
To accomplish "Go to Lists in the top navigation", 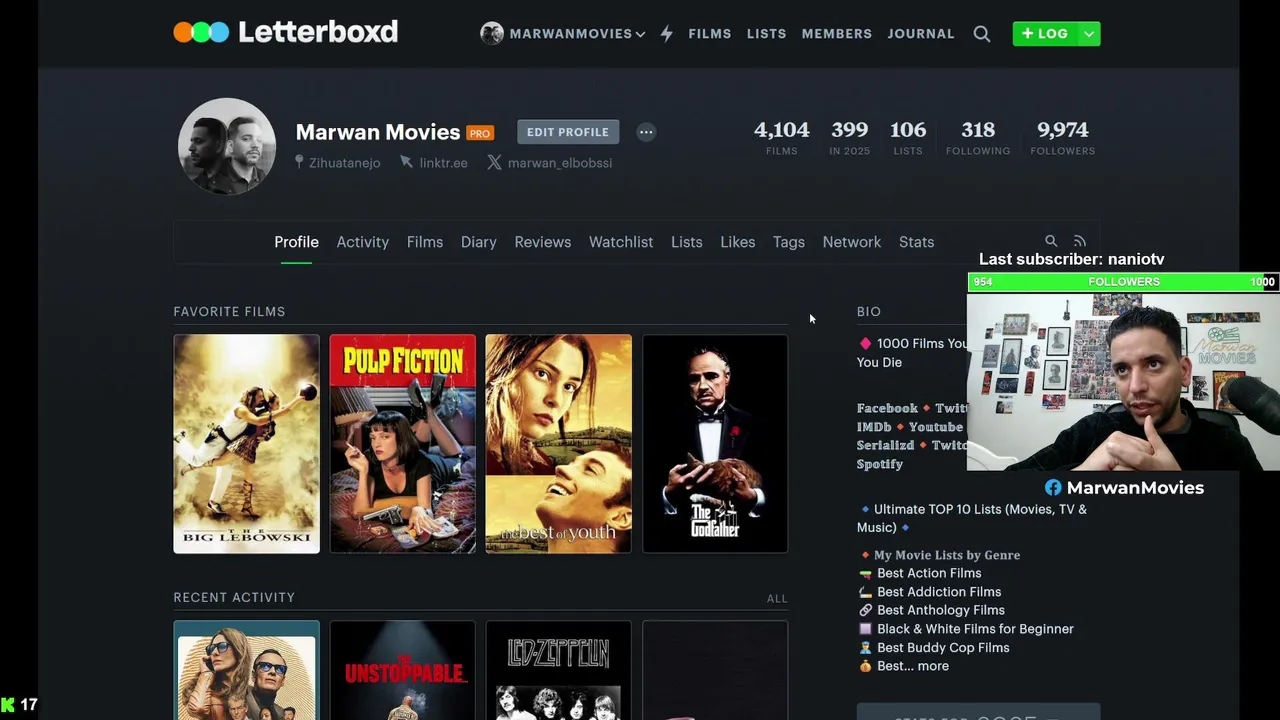I will point(766,34).
